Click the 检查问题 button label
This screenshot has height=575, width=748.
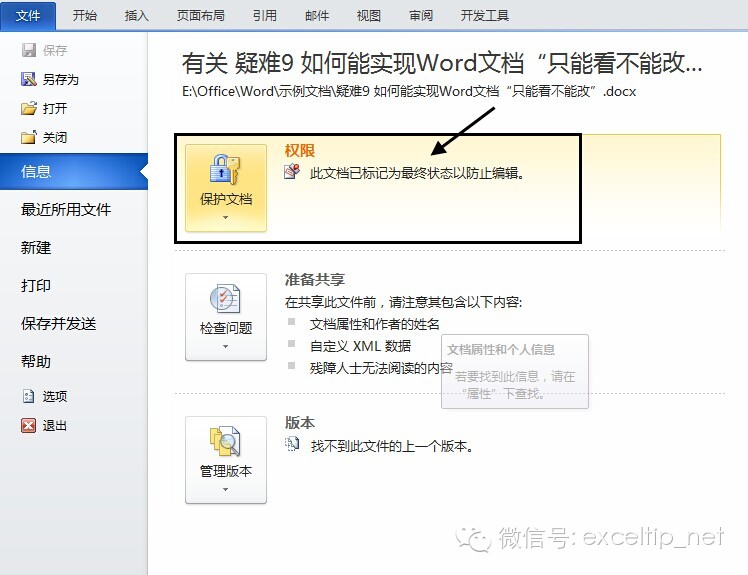click(x=226, y=328)
